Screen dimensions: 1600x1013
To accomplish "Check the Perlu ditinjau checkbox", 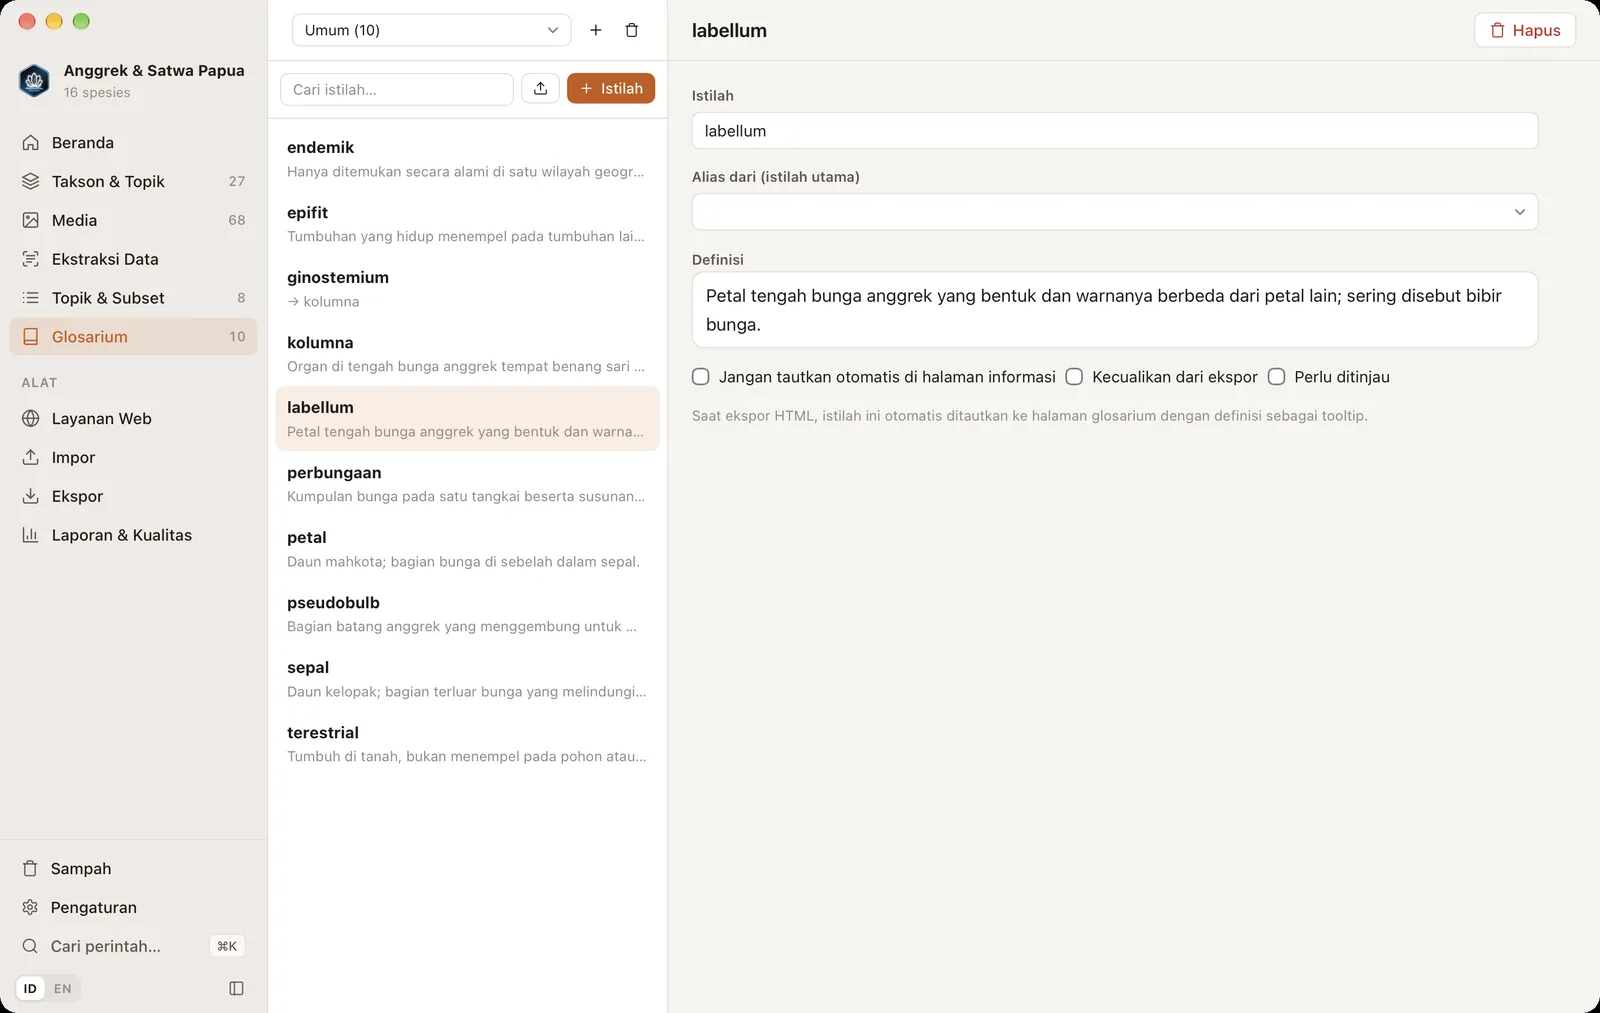I will tap(1277, 377).
